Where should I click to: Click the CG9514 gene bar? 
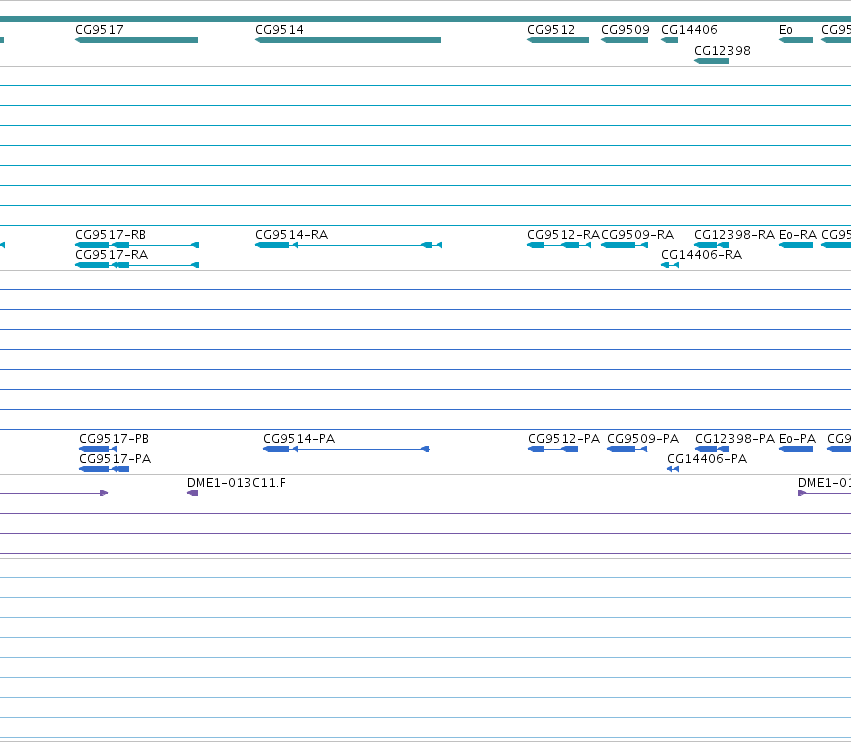(348, 40)
